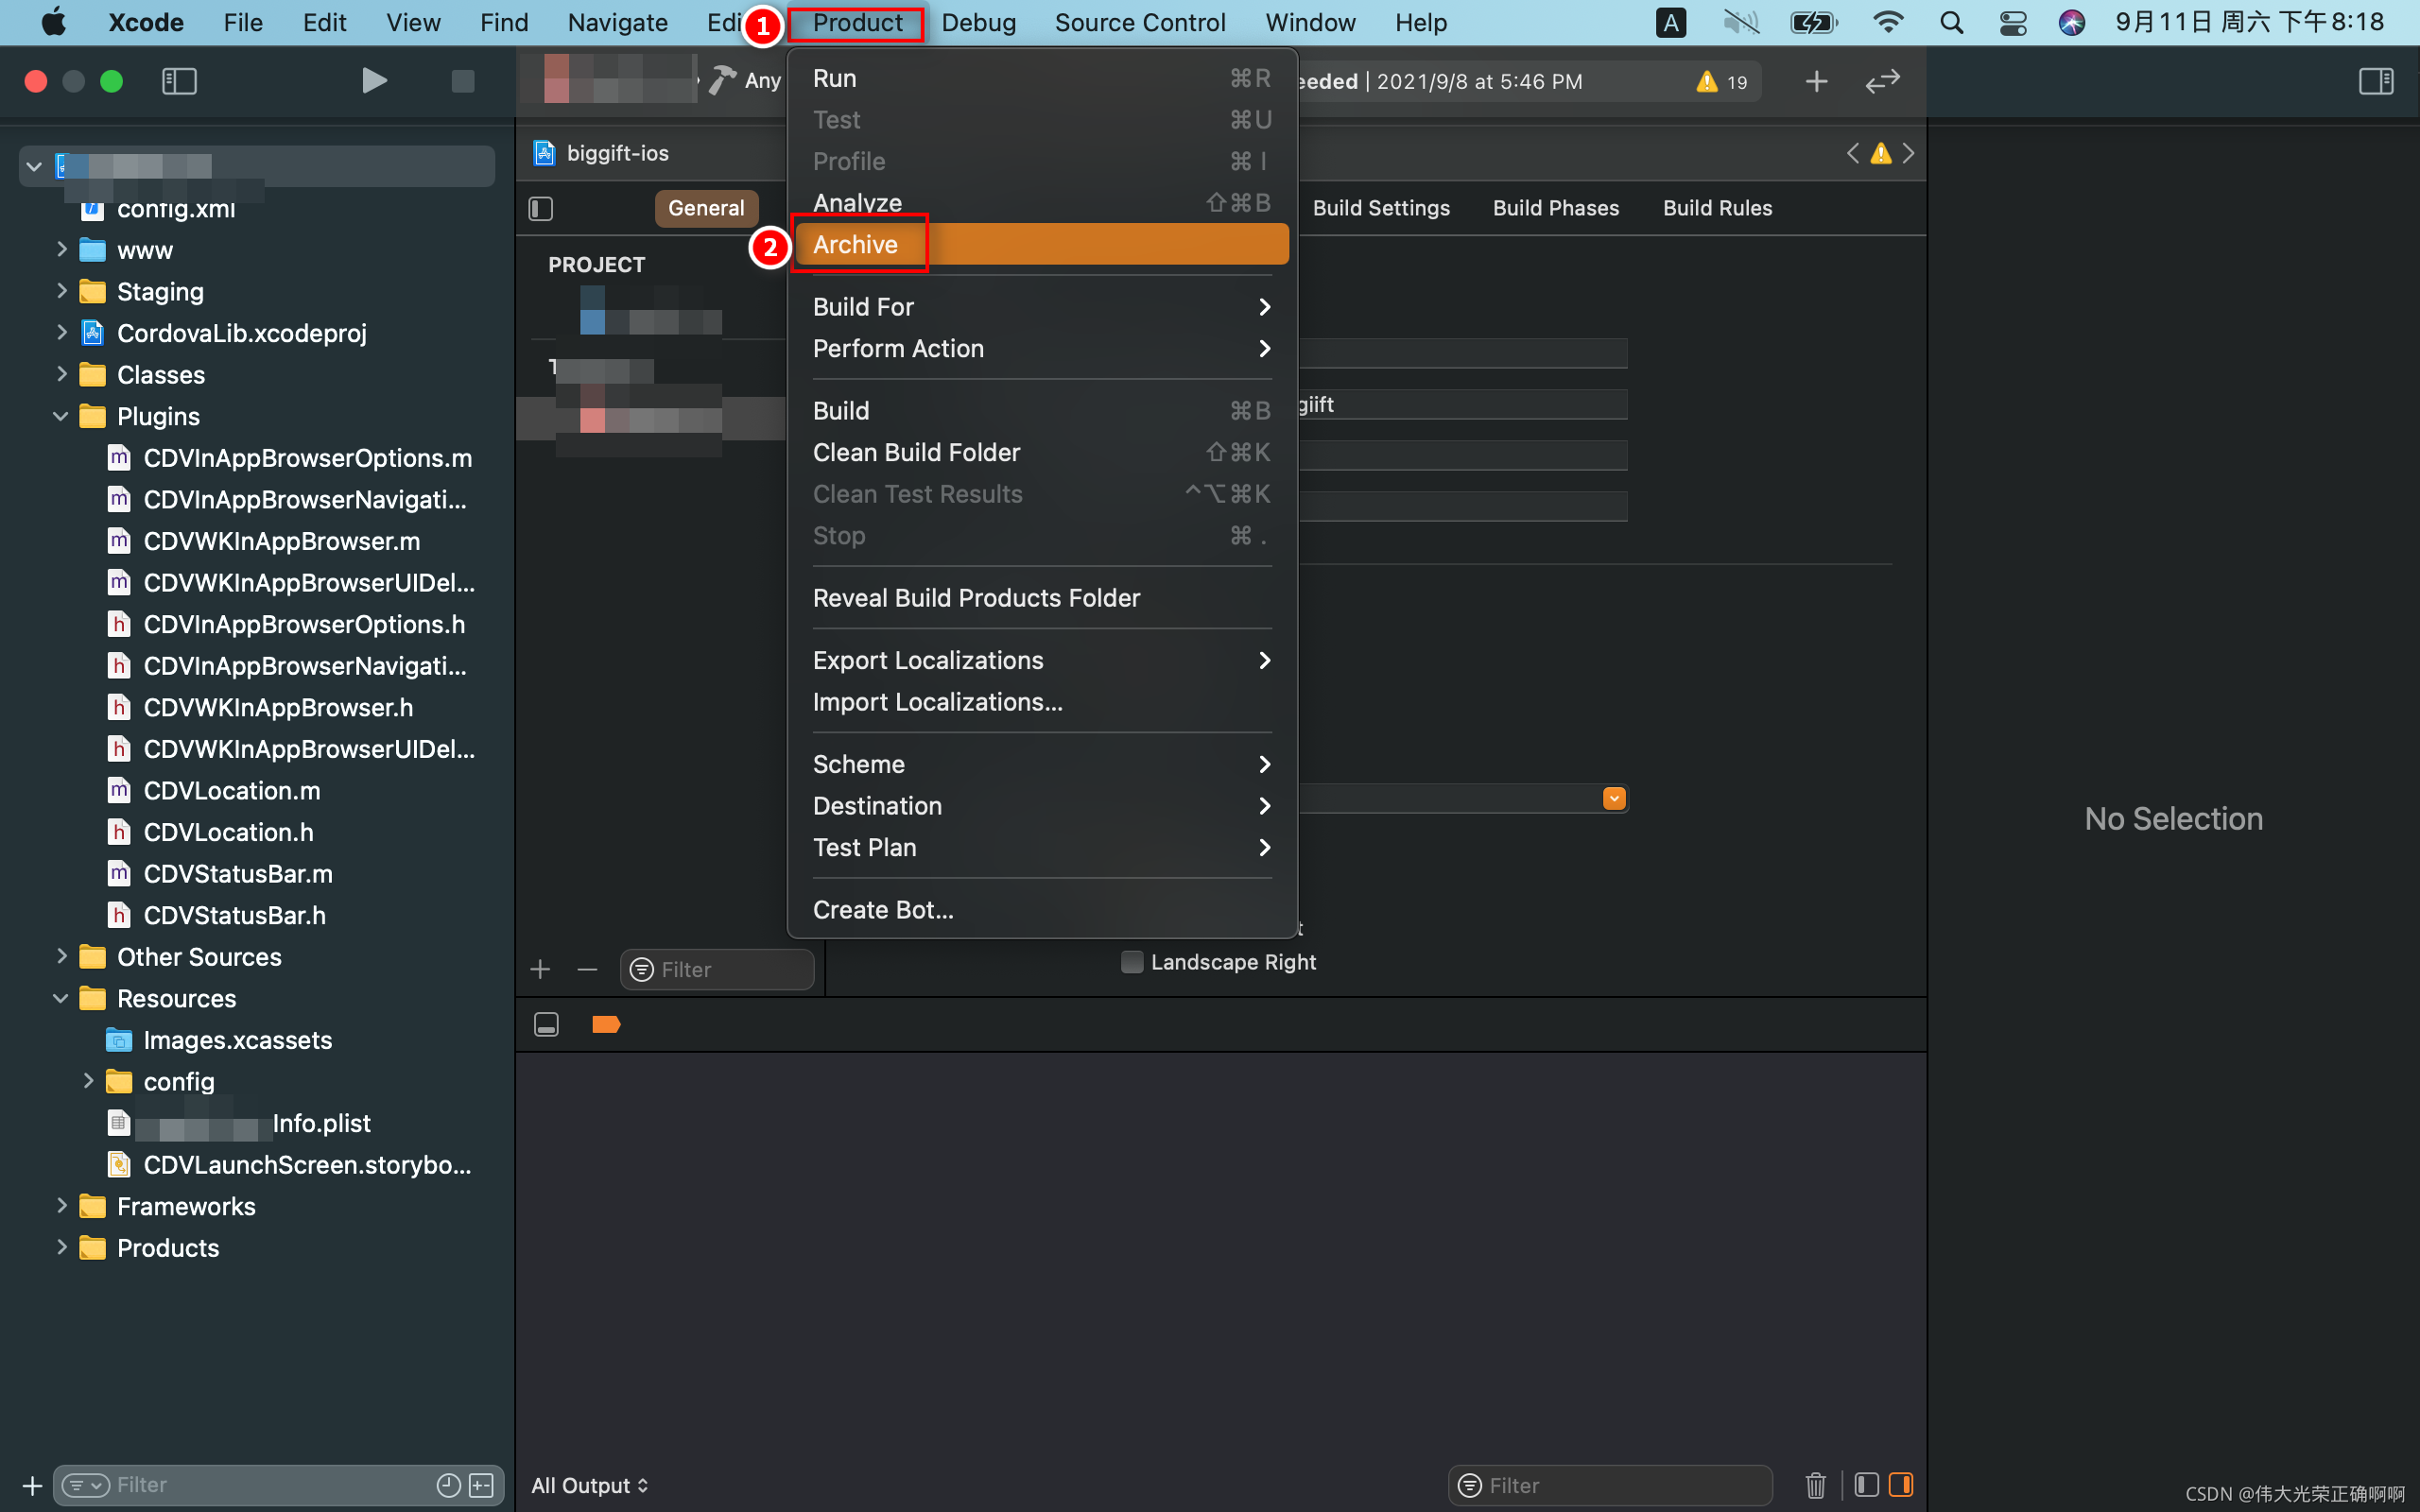Click the code review arrows icon
Screen dimensions: 2420x1512
tap(1882, 81)
